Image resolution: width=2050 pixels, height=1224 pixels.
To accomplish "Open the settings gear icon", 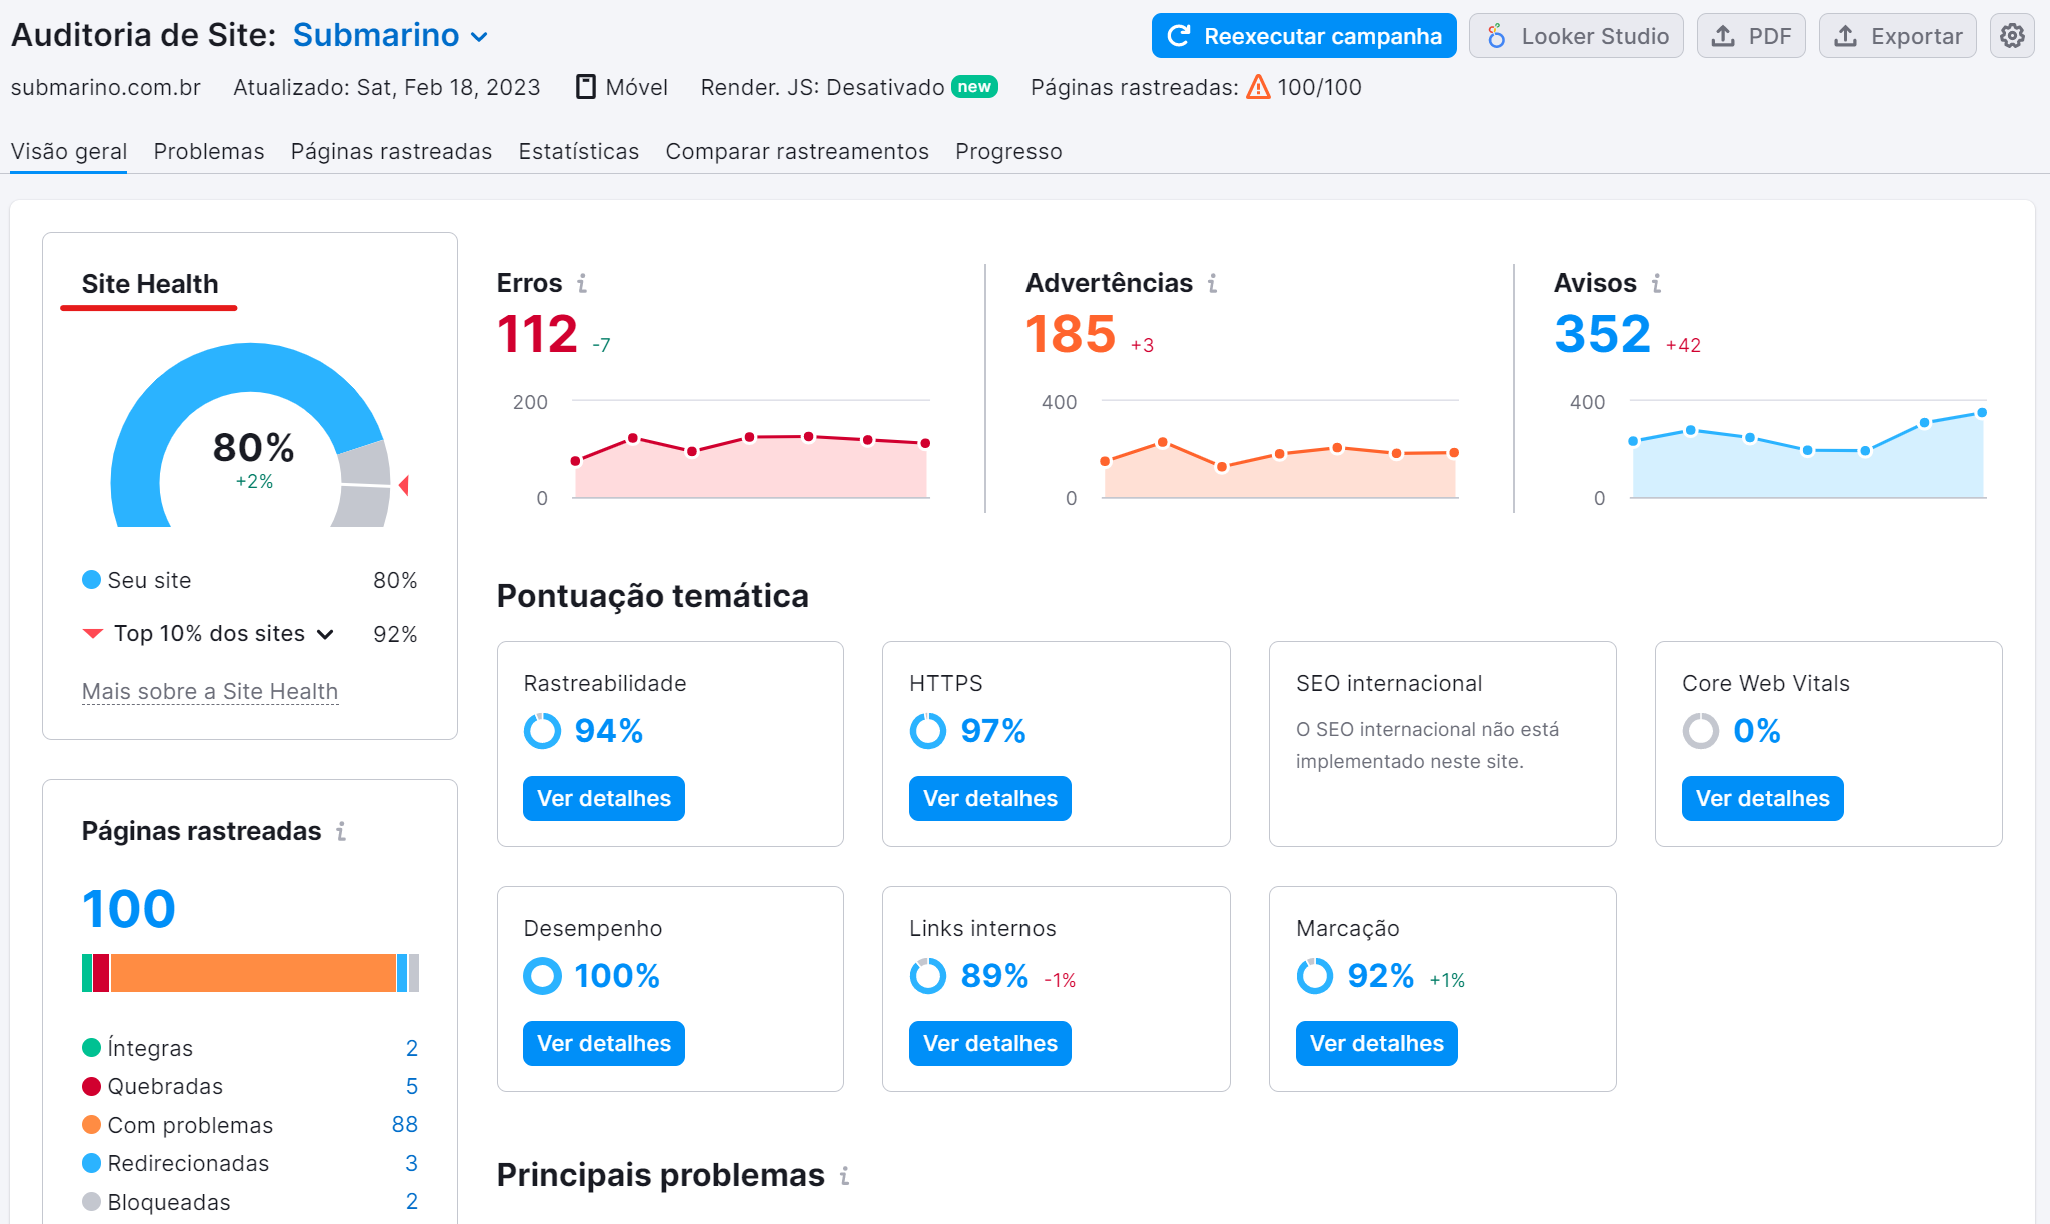I will (x=2013, y=35).
